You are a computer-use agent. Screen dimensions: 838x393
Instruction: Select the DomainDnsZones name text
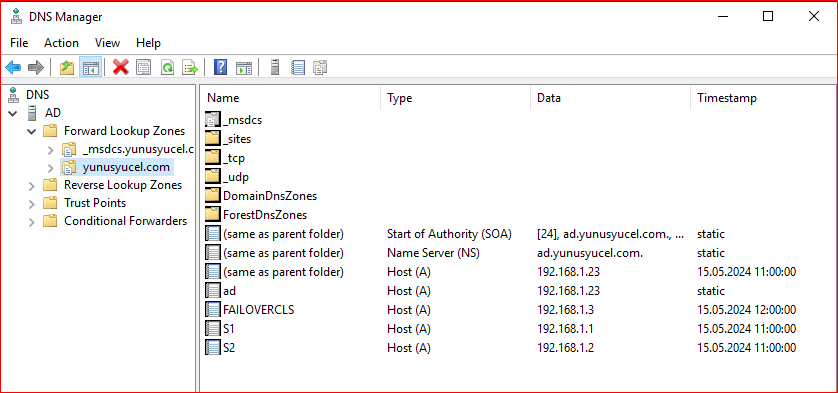pyautogui.click(x=270, y=196)
